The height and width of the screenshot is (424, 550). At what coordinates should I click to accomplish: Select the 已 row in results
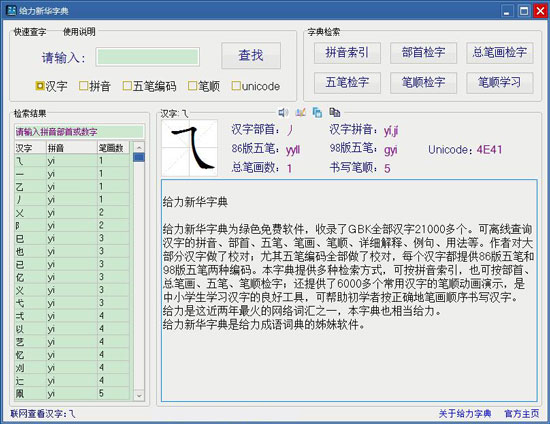(x=72, y=264)
